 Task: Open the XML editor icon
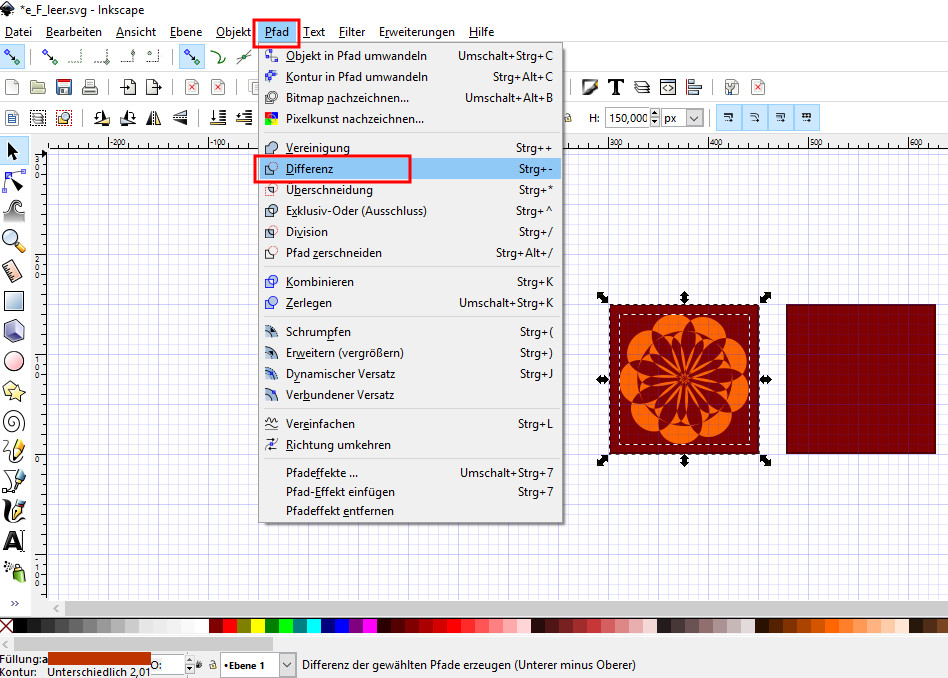668,87
